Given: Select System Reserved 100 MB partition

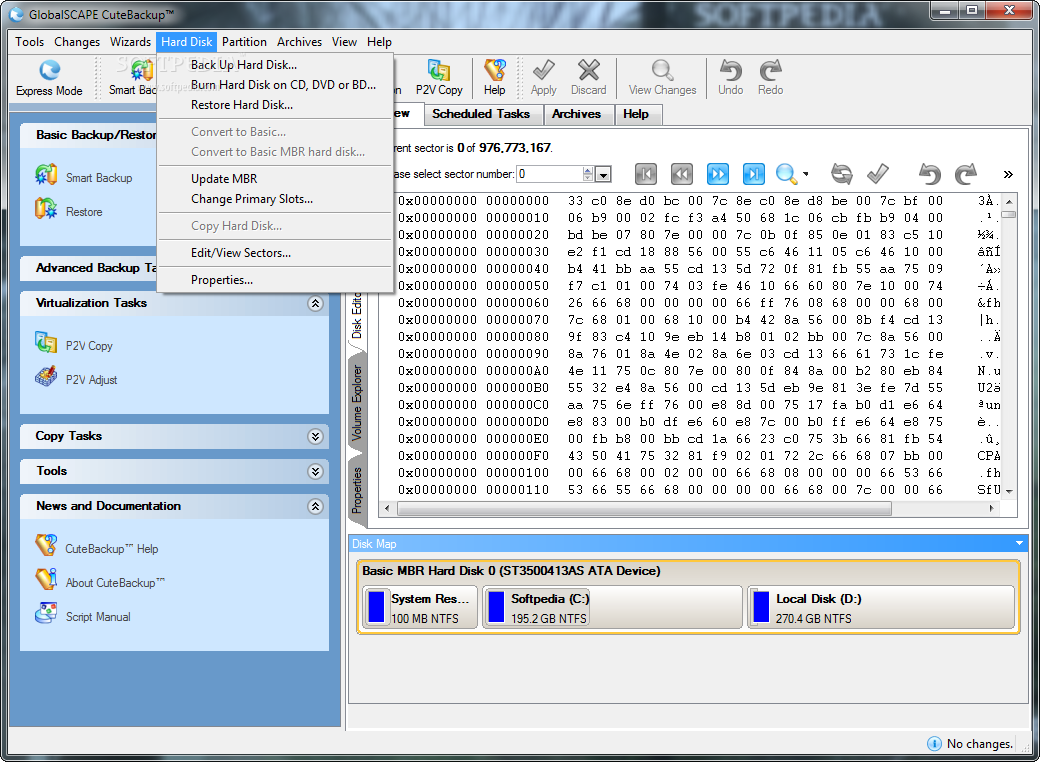Looking at the screenshot, I should tap(421, 607).
